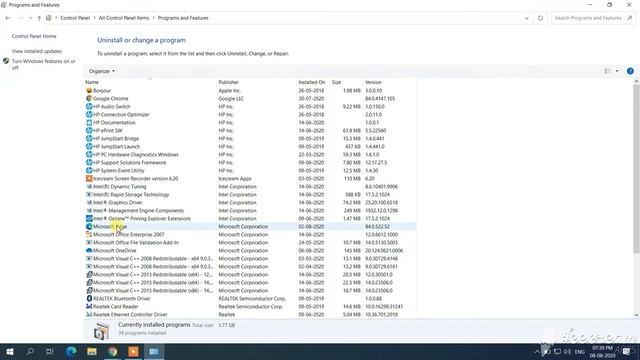Click the search magnifier icon
640x360 pixels.
(630, 18)
